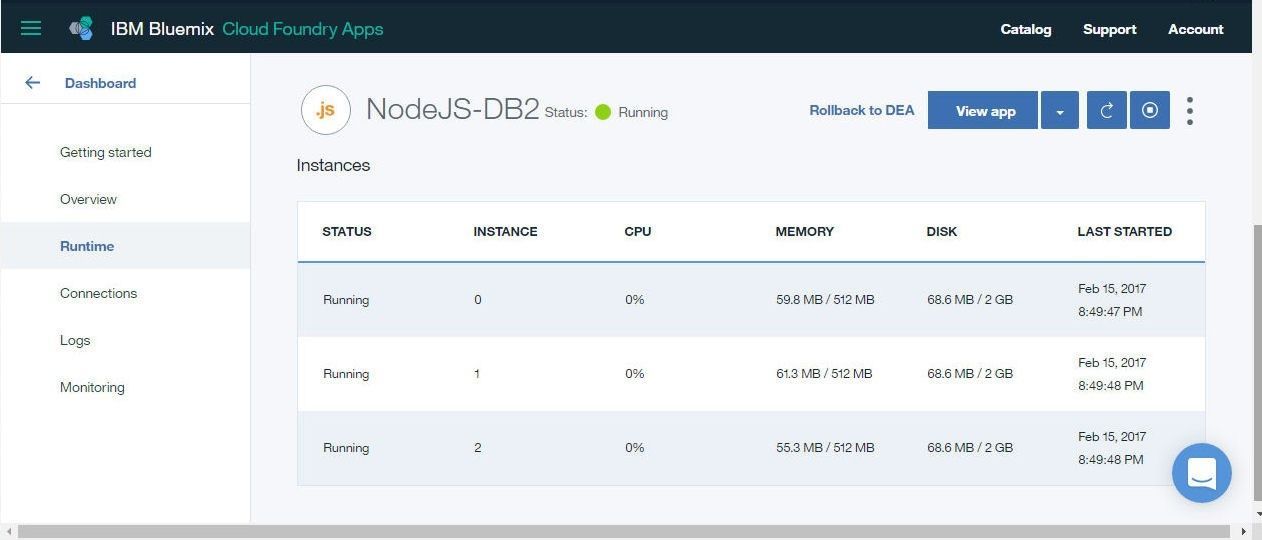Click the horizontal scrollbar at the bottom
Image resolution: width=1262 pixels, height=540 pixels.
coord(624,532)
